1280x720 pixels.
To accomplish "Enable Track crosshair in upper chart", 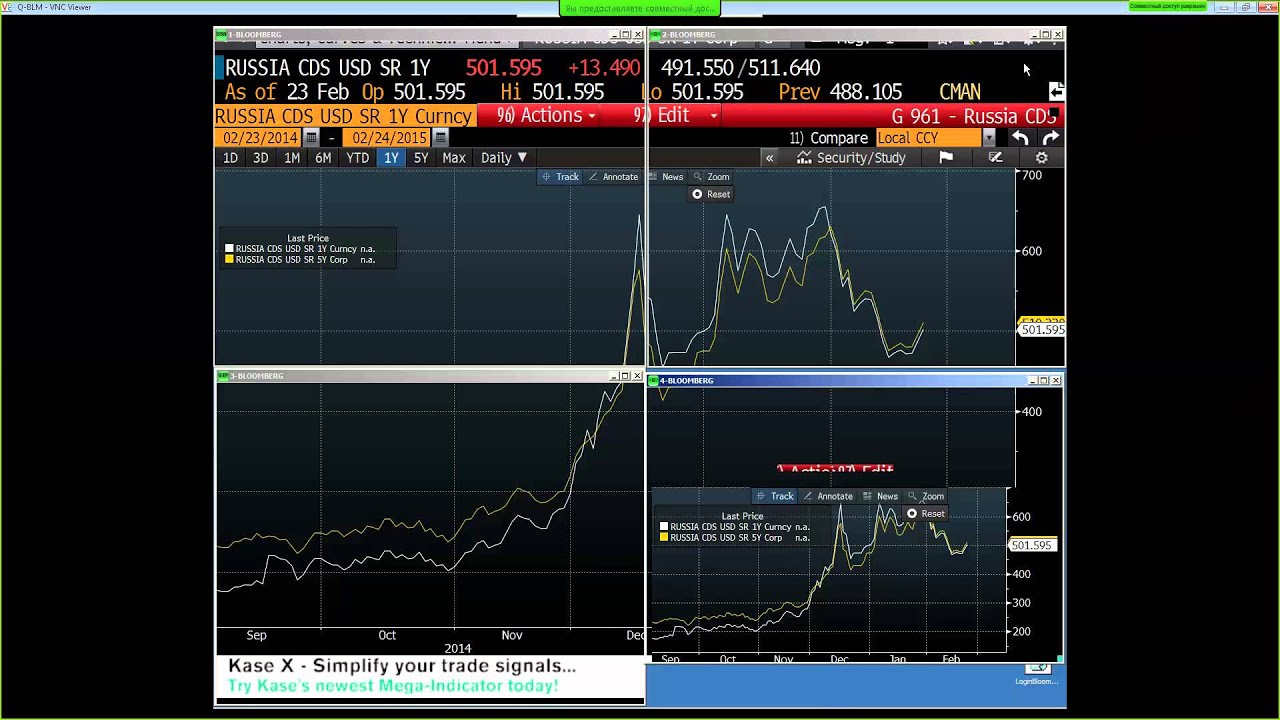I will point(560,177).
